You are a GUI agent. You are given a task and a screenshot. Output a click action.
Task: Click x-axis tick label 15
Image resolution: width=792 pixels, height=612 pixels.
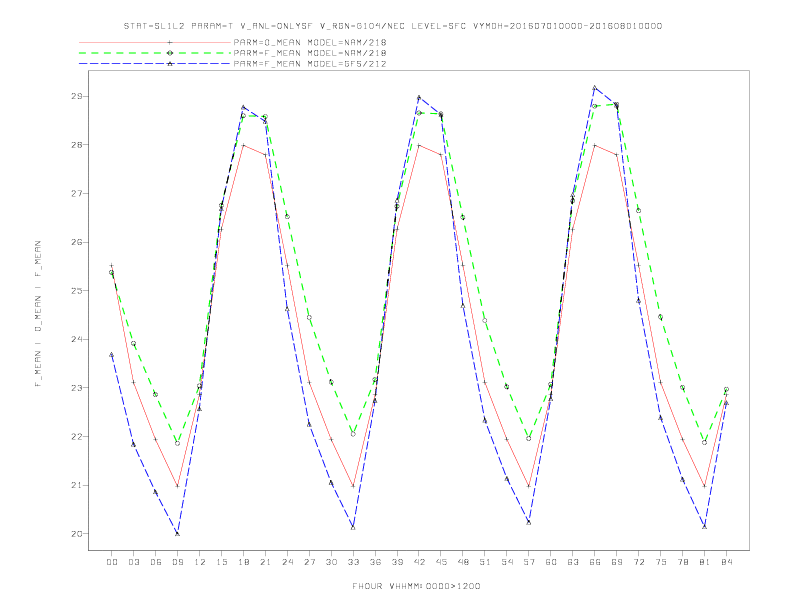(x=222, y=562)
